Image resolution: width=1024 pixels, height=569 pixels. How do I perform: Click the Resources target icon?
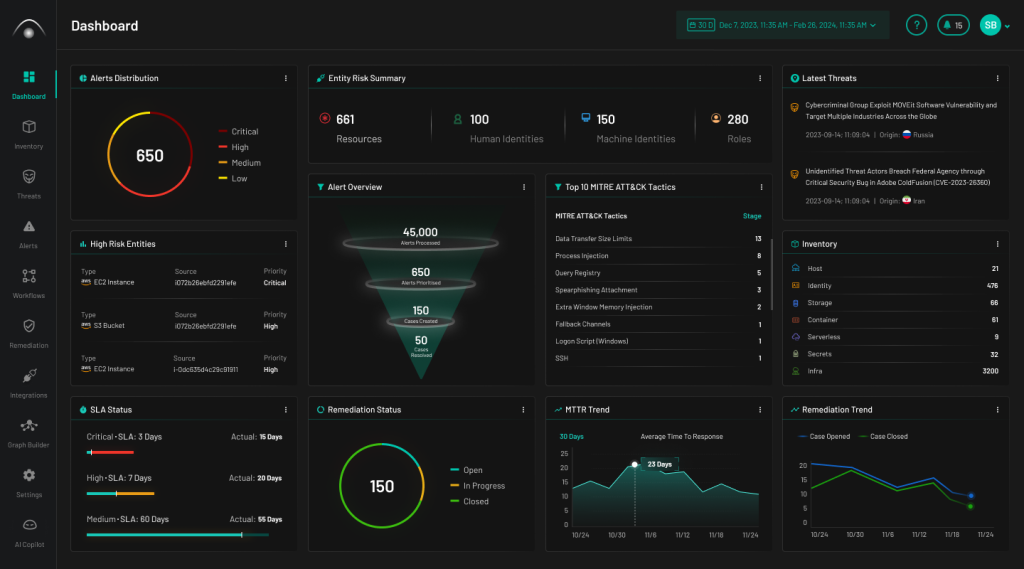click(325, 118)
